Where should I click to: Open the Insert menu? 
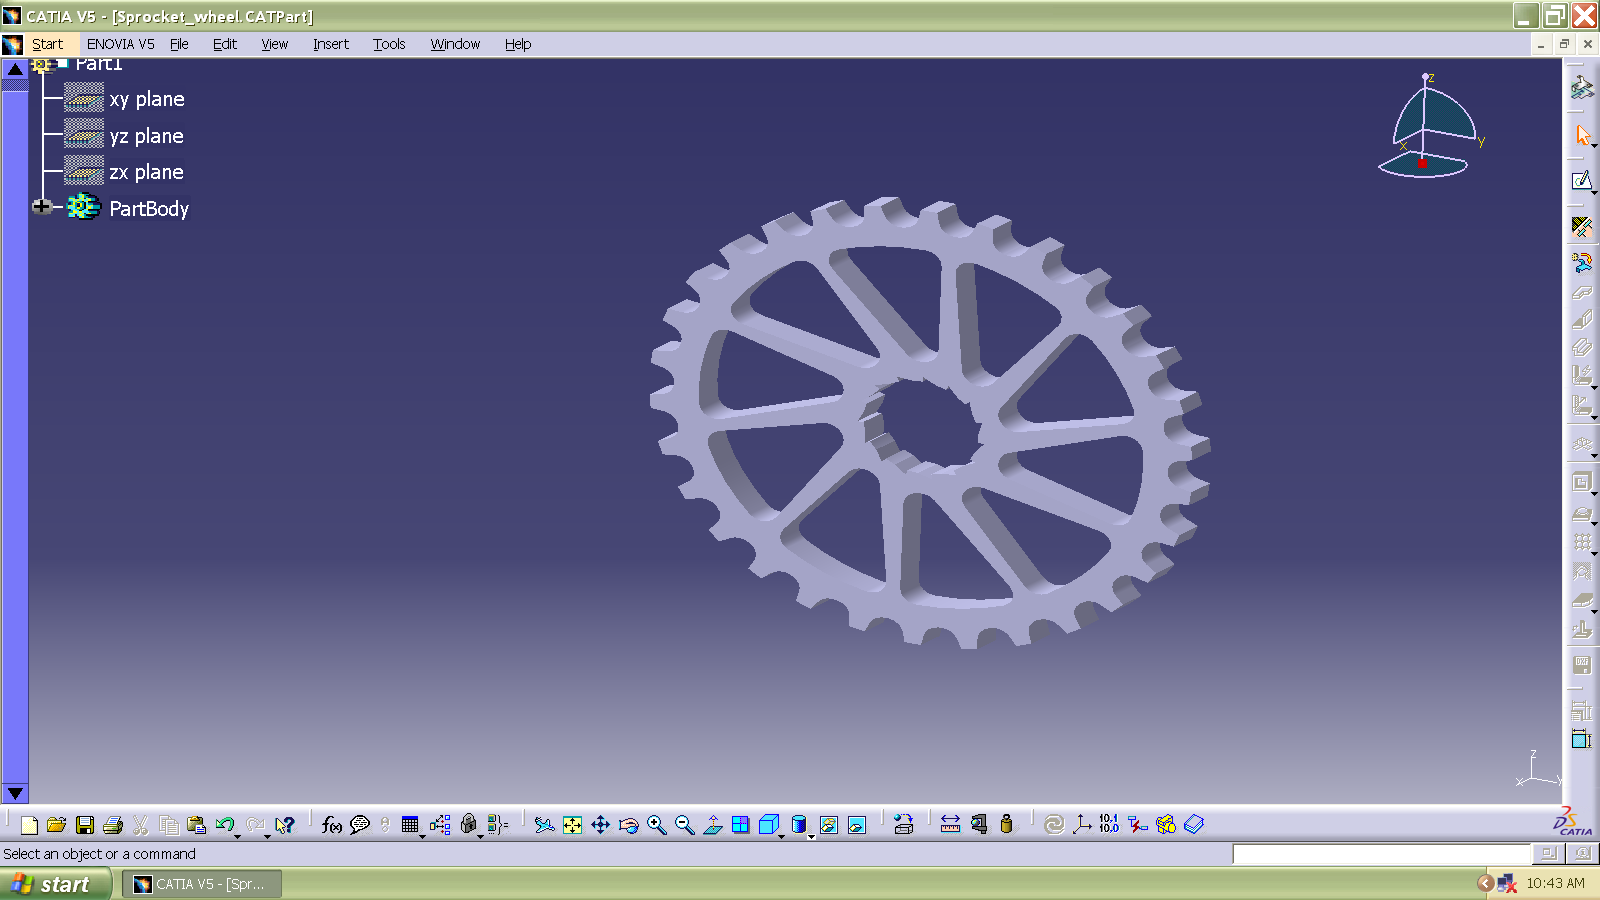click(331, 44)
